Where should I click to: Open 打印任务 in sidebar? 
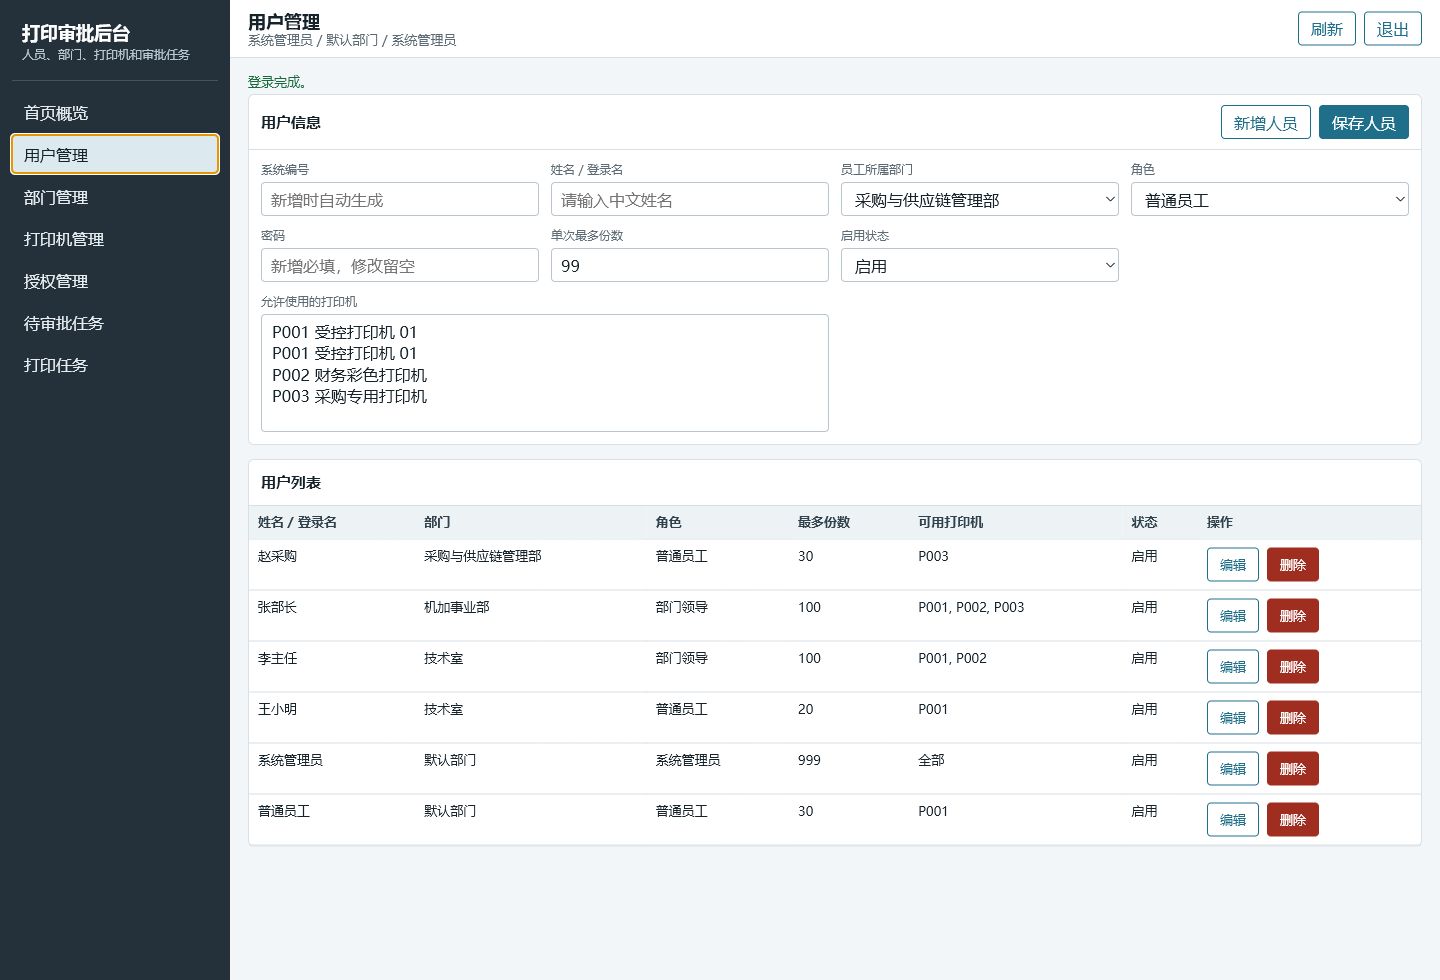(x=114, y=365)
